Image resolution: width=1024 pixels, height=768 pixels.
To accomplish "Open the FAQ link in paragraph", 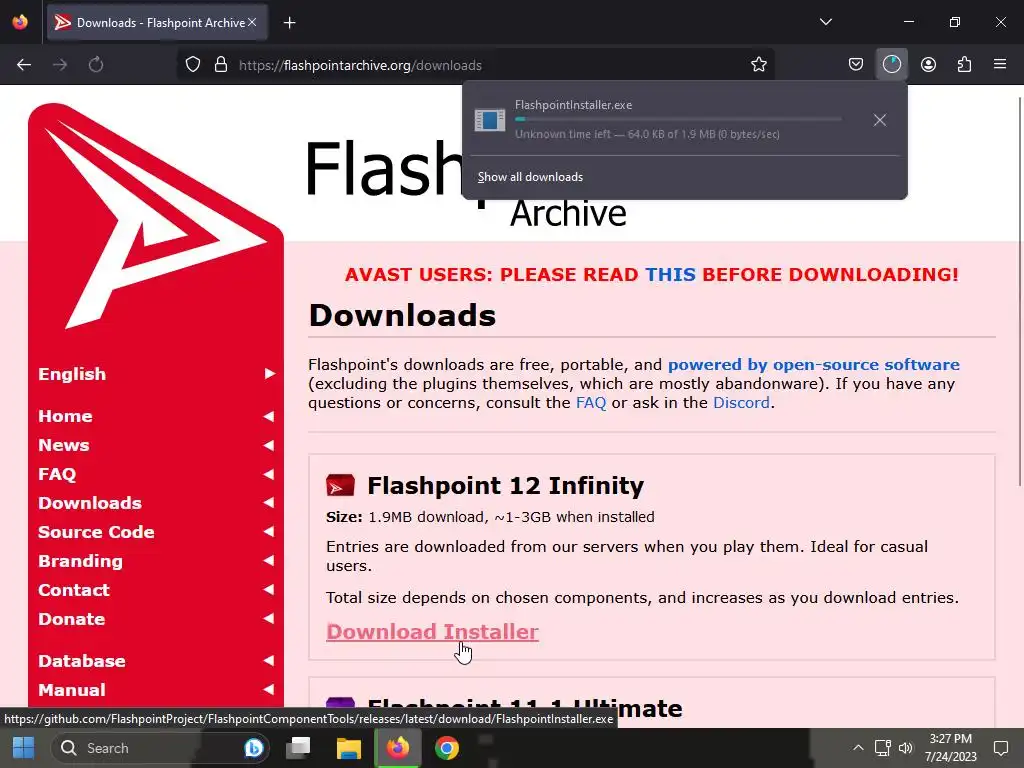I will 590,403.
